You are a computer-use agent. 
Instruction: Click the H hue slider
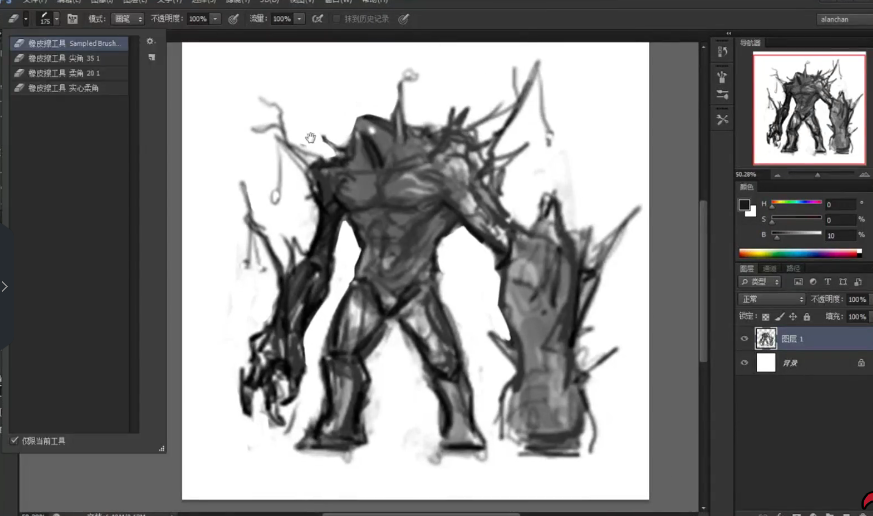[796, 203]
